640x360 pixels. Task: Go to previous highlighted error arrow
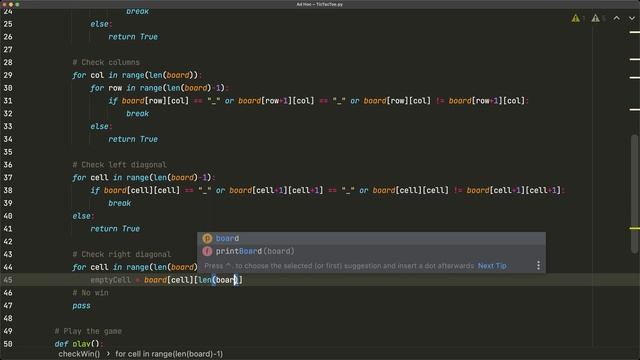click(616, 18)
